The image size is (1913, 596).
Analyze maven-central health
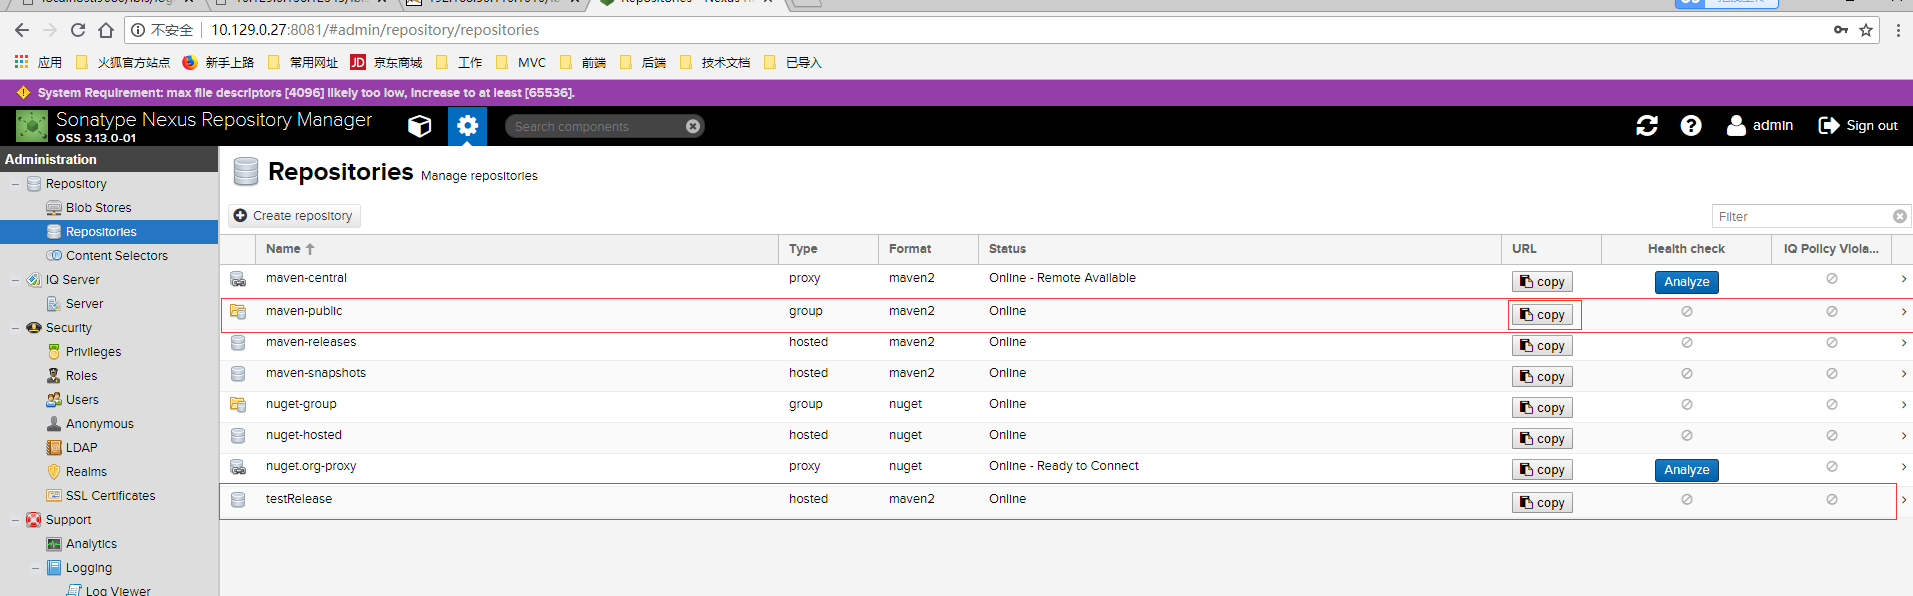(1686, 282)
